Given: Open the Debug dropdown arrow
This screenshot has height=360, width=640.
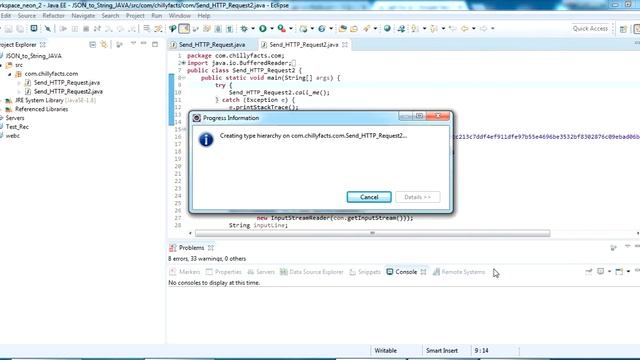Looking at the screenshot, I should tap(253, 29).
